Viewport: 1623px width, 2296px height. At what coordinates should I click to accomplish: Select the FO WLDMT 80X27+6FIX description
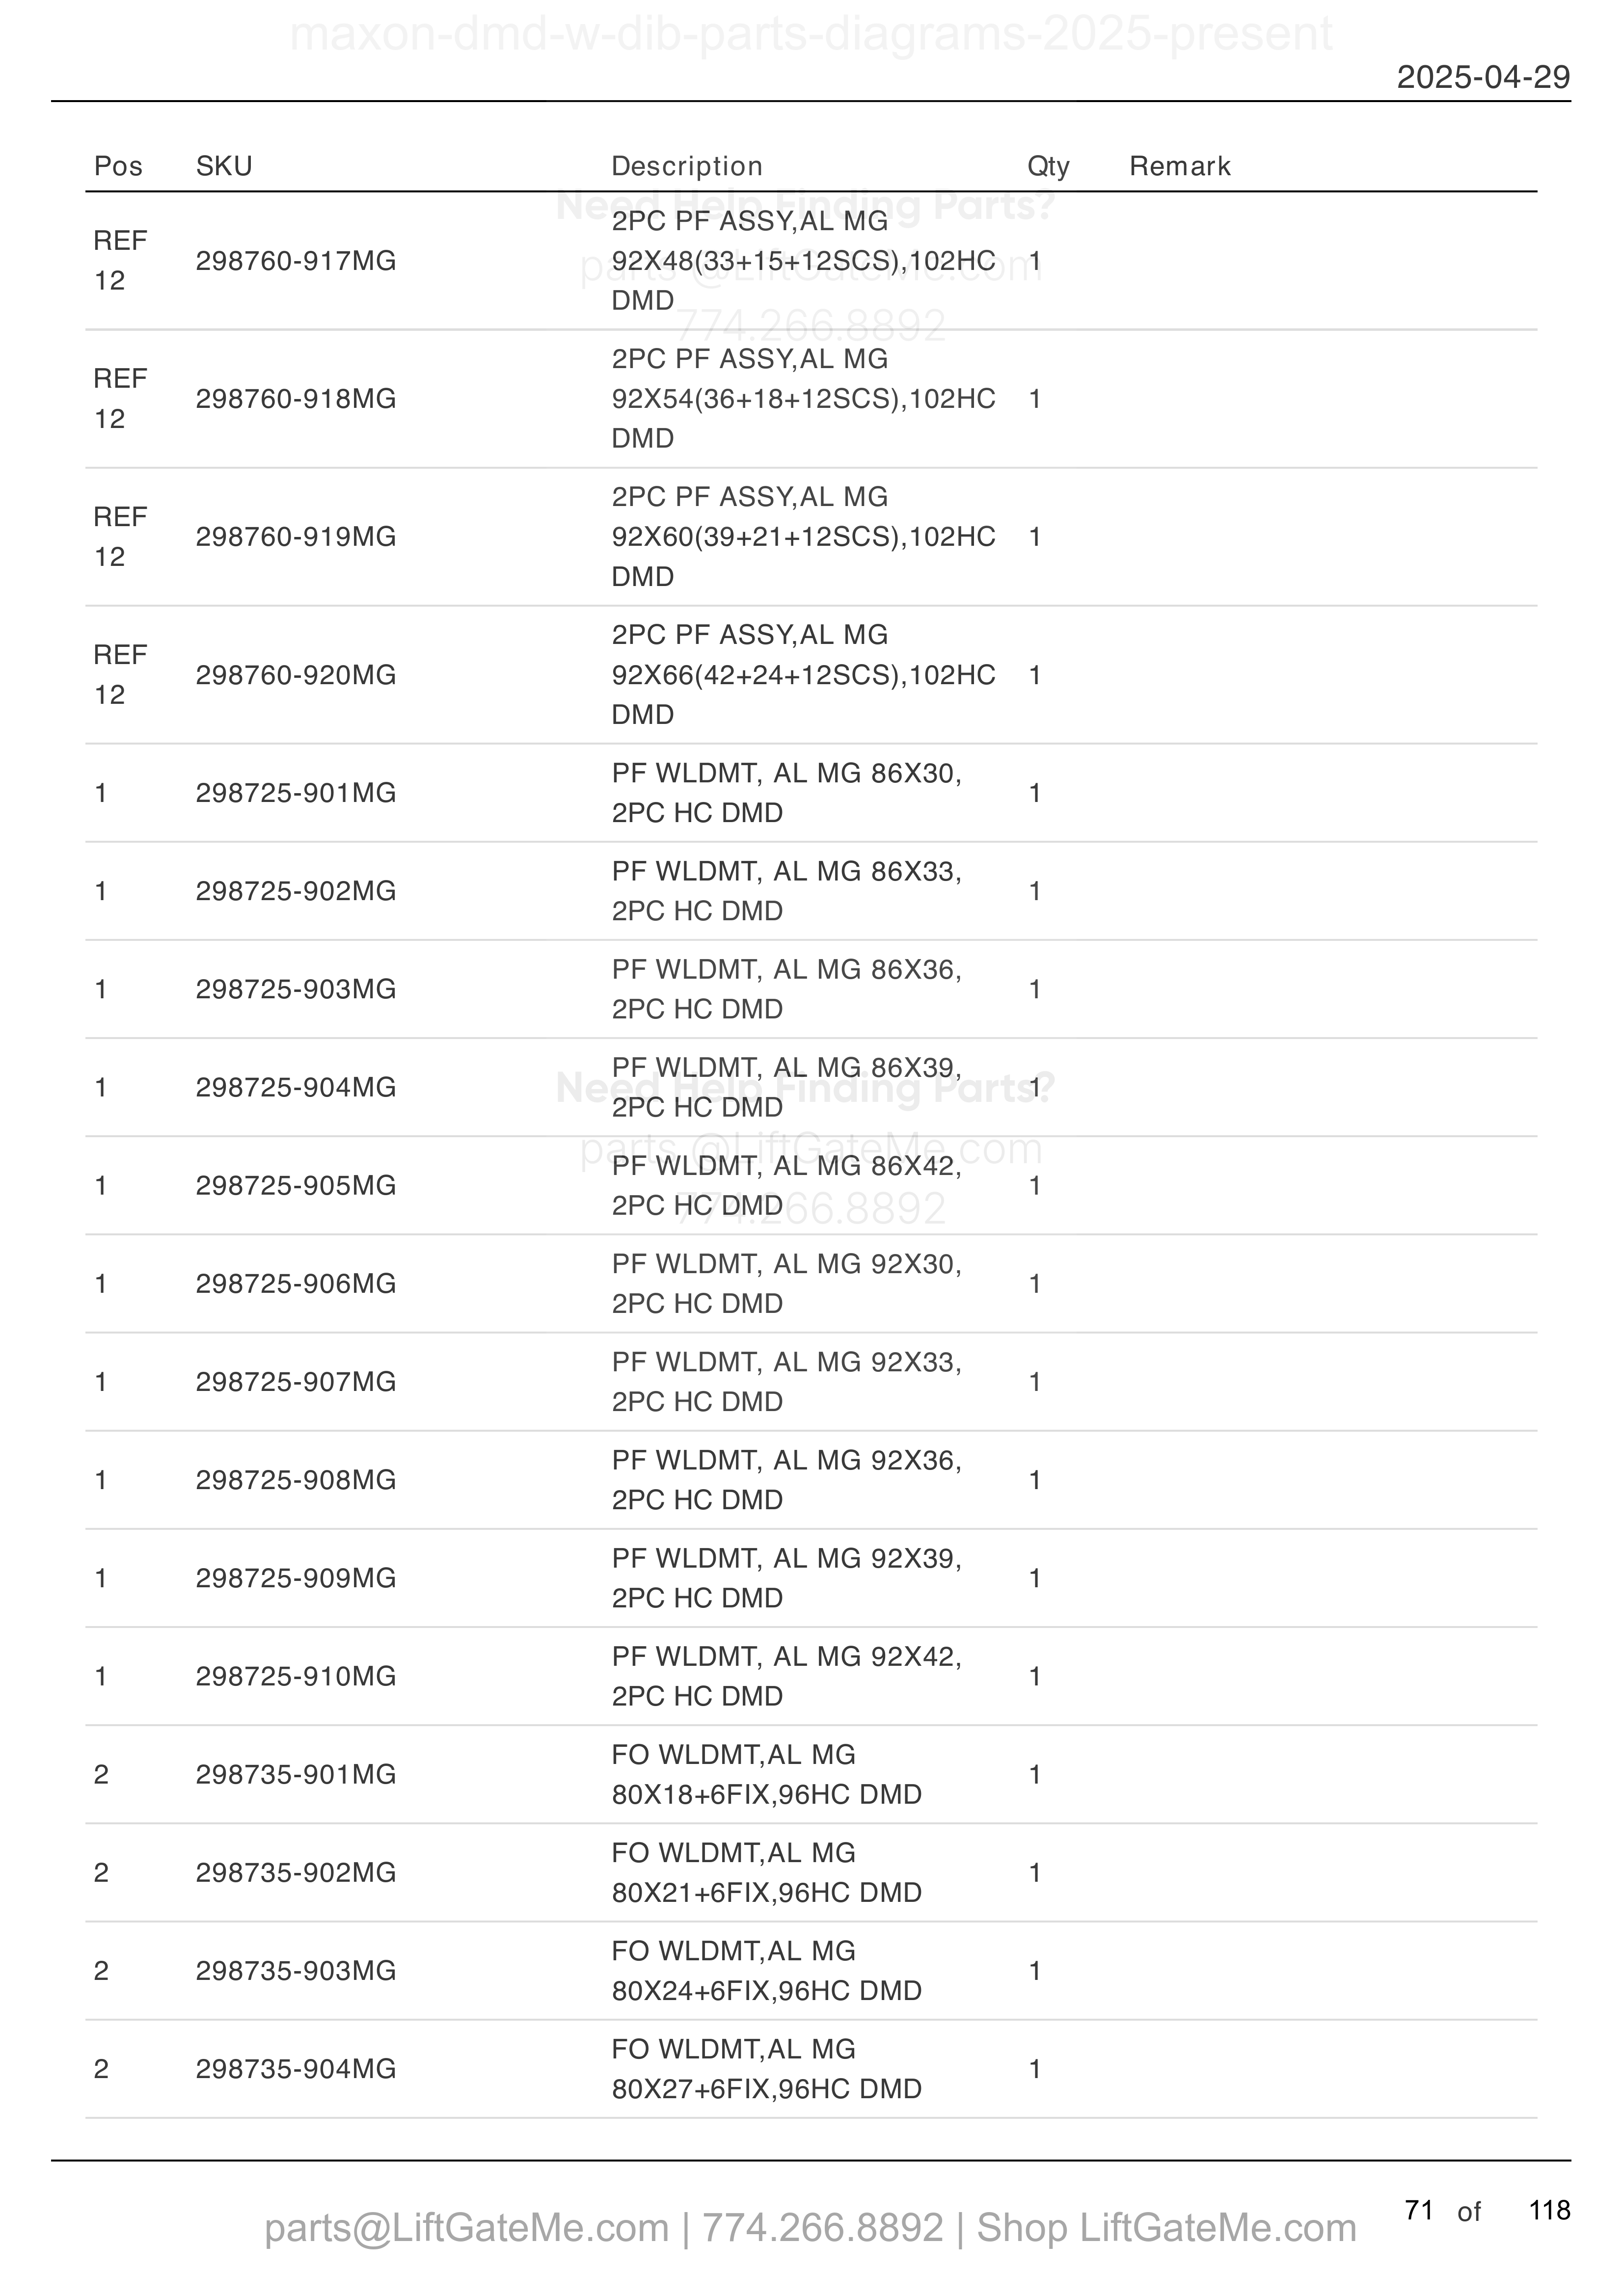tap(766, 2069)
